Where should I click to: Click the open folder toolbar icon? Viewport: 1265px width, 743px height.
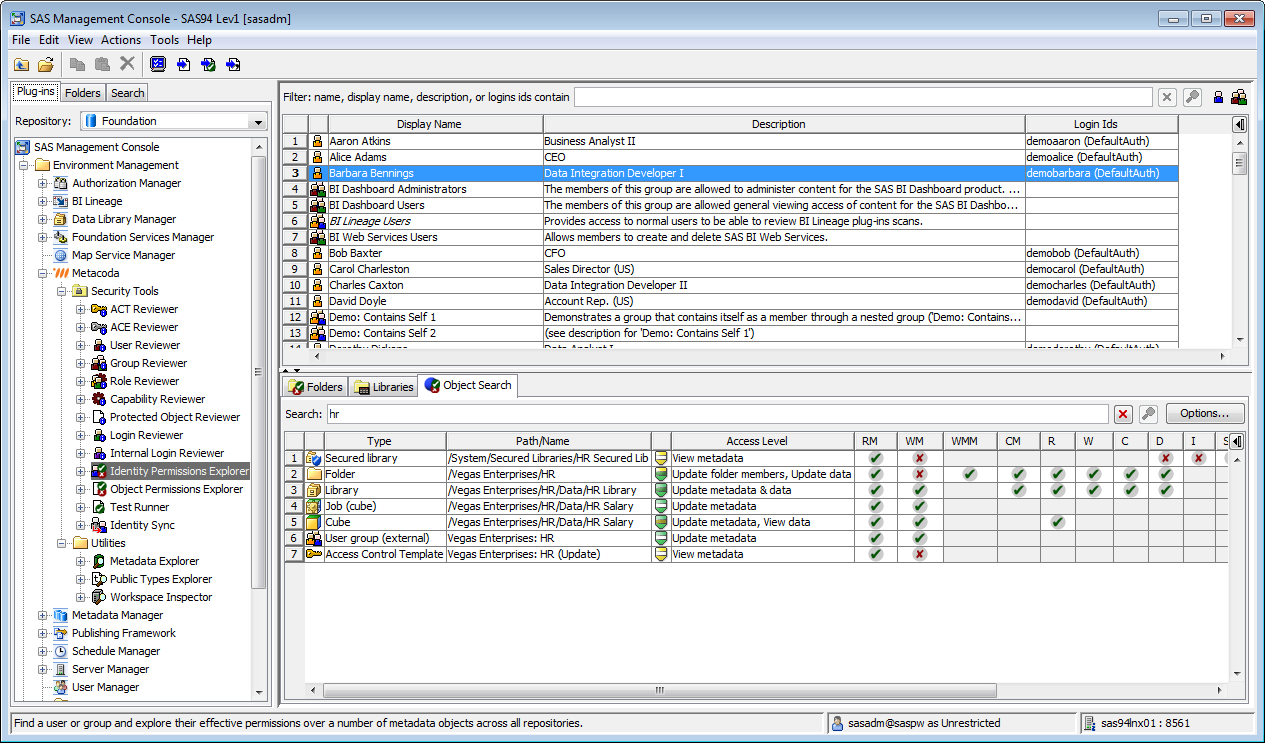(x=46, y=64)
